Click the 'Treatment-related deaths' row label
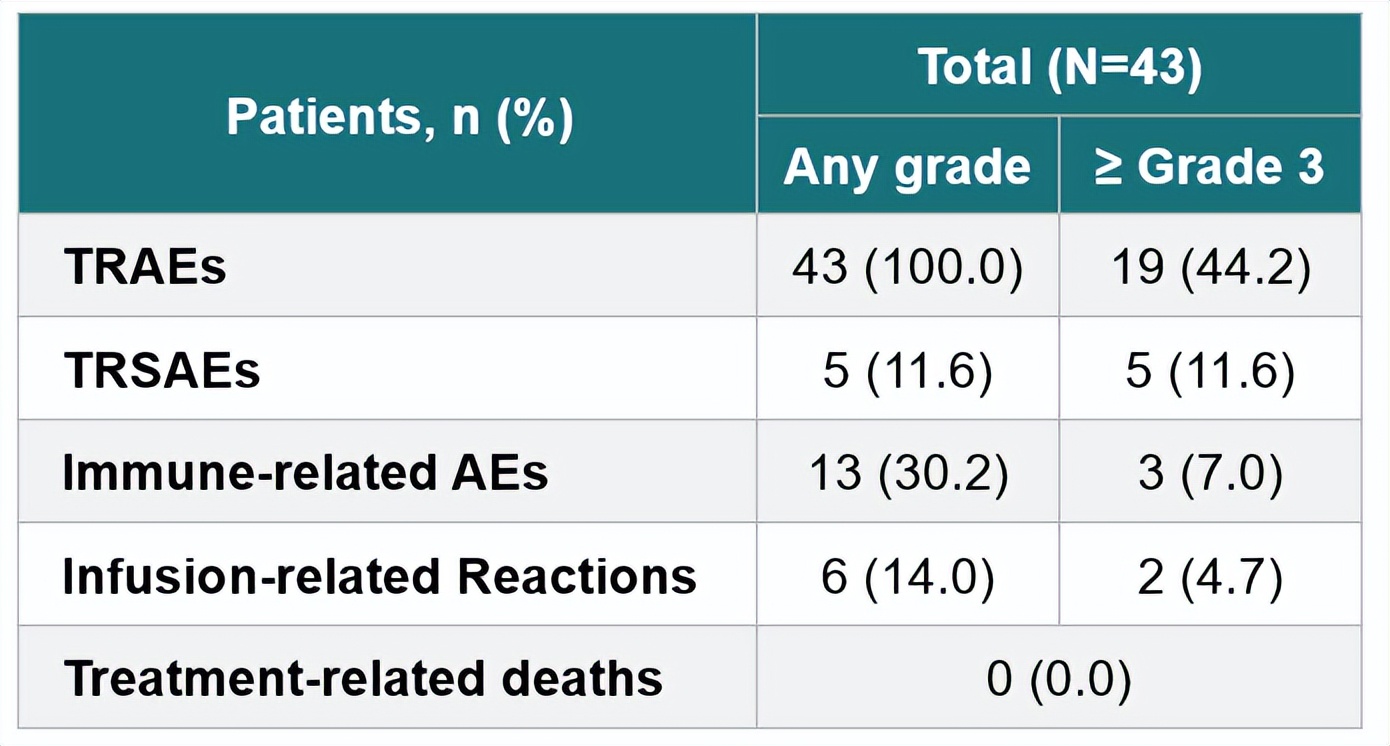 [x=363, y=679]
